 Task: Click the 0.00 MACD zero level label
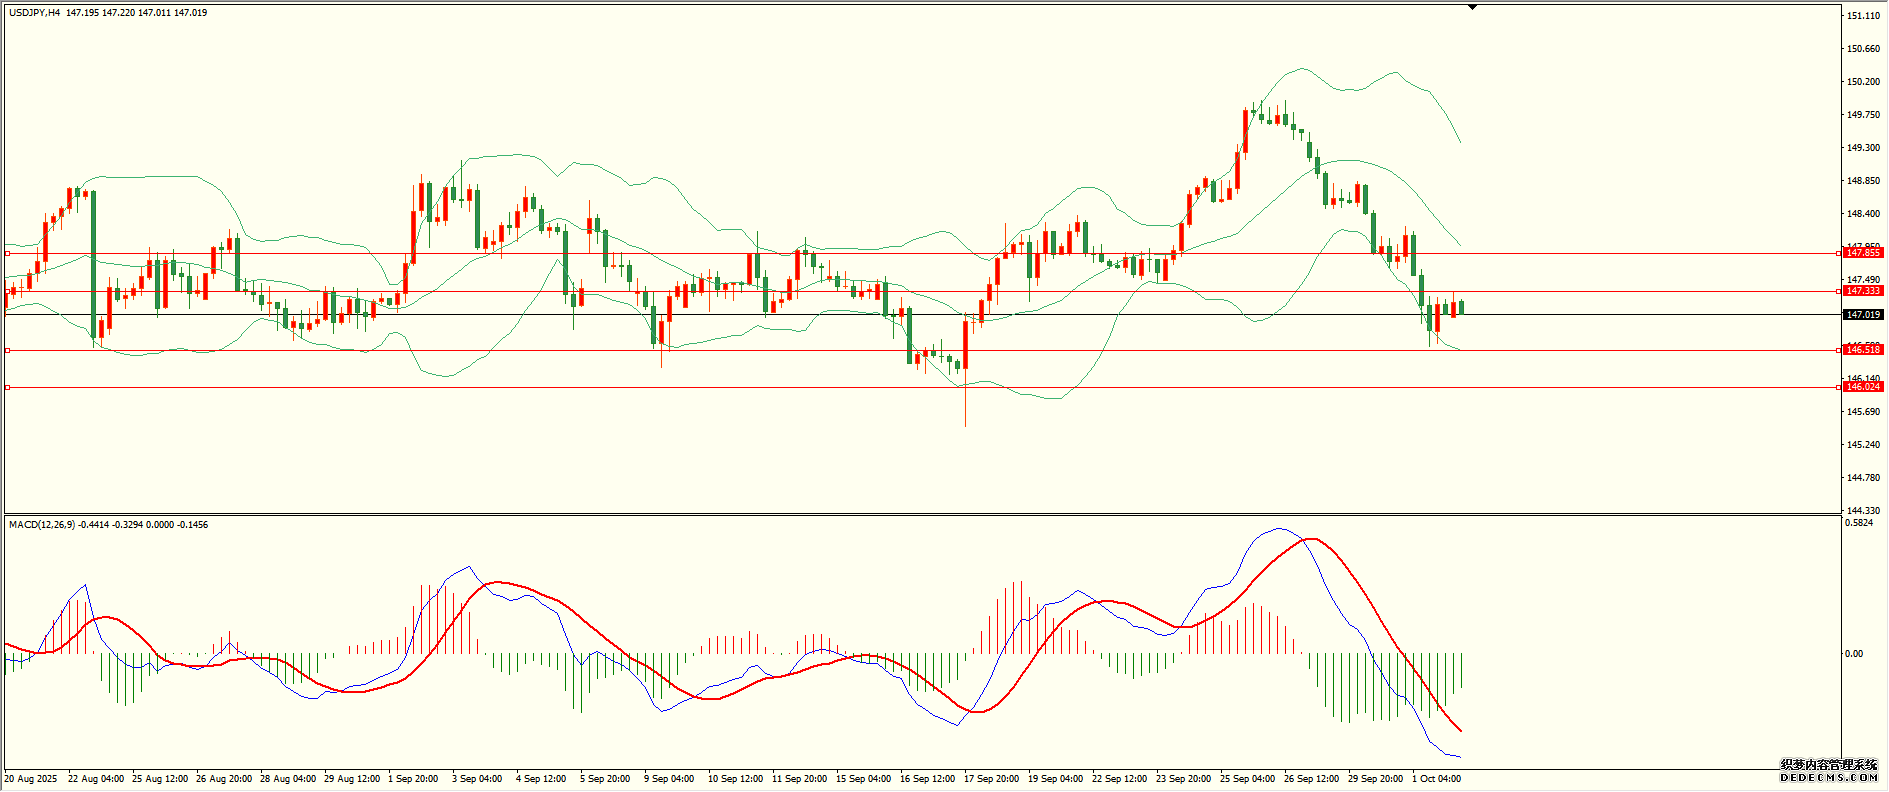point(1854,654)
